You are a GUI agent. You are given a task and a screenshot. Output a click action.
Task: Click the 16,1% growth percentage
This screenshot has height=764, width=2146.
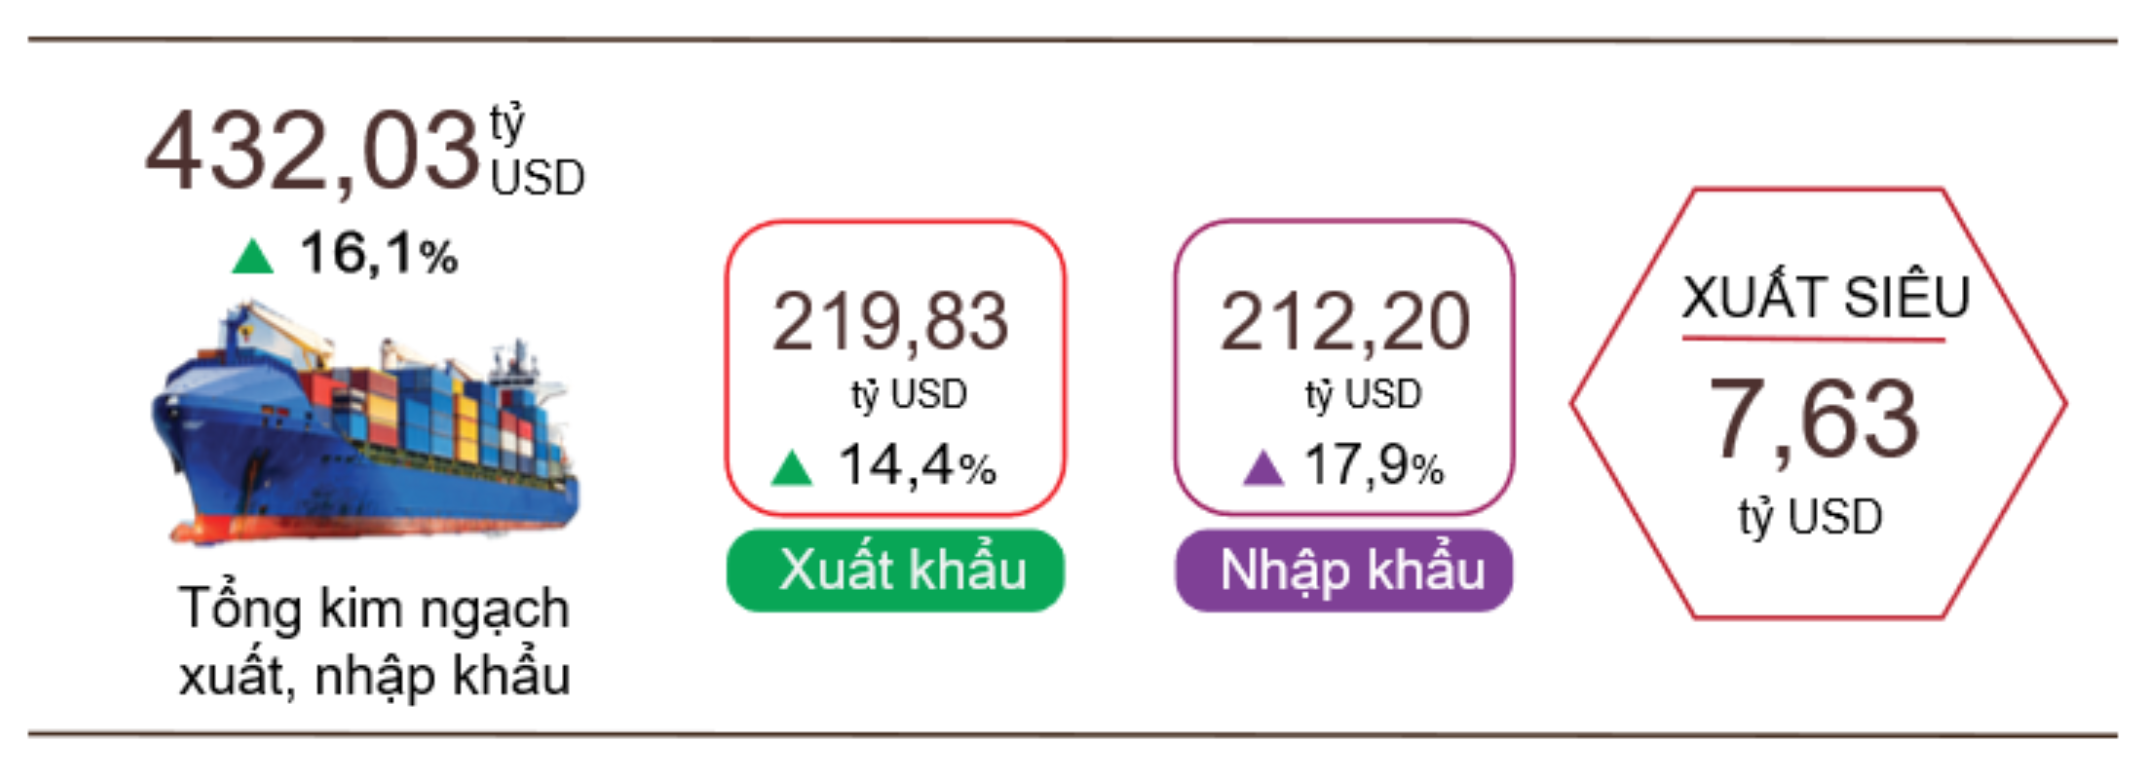(x=379, y=253)
